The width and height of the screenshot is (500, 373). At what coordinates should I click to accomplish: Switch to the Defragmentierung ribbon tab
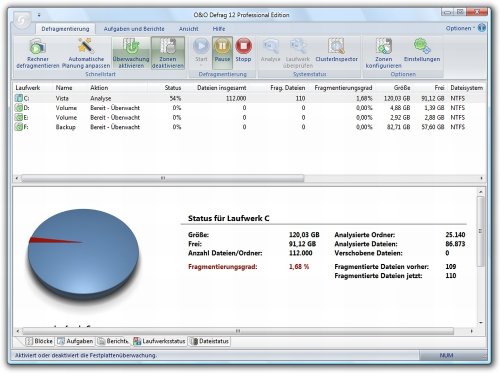tap(65, 29)
